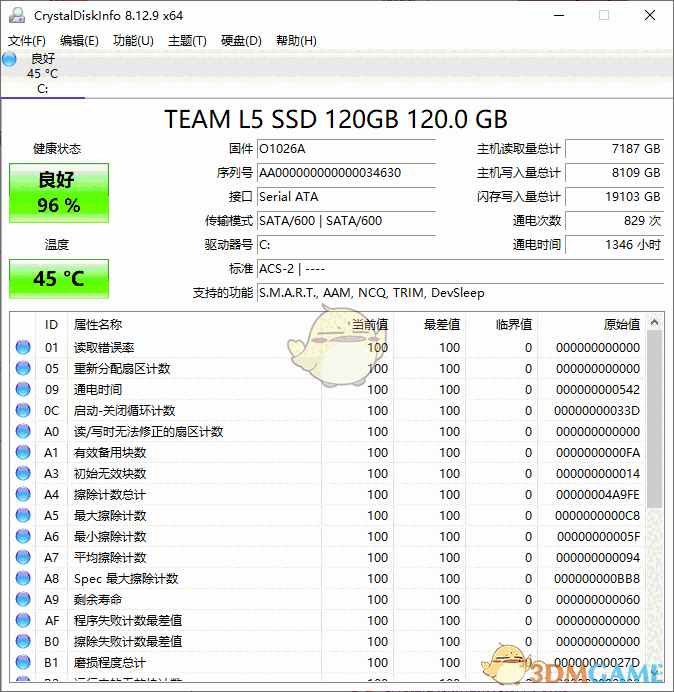The image size is (674, 692).
Task: Click status orb for attribute A9 剩余寿命
Action: point(23,599)
